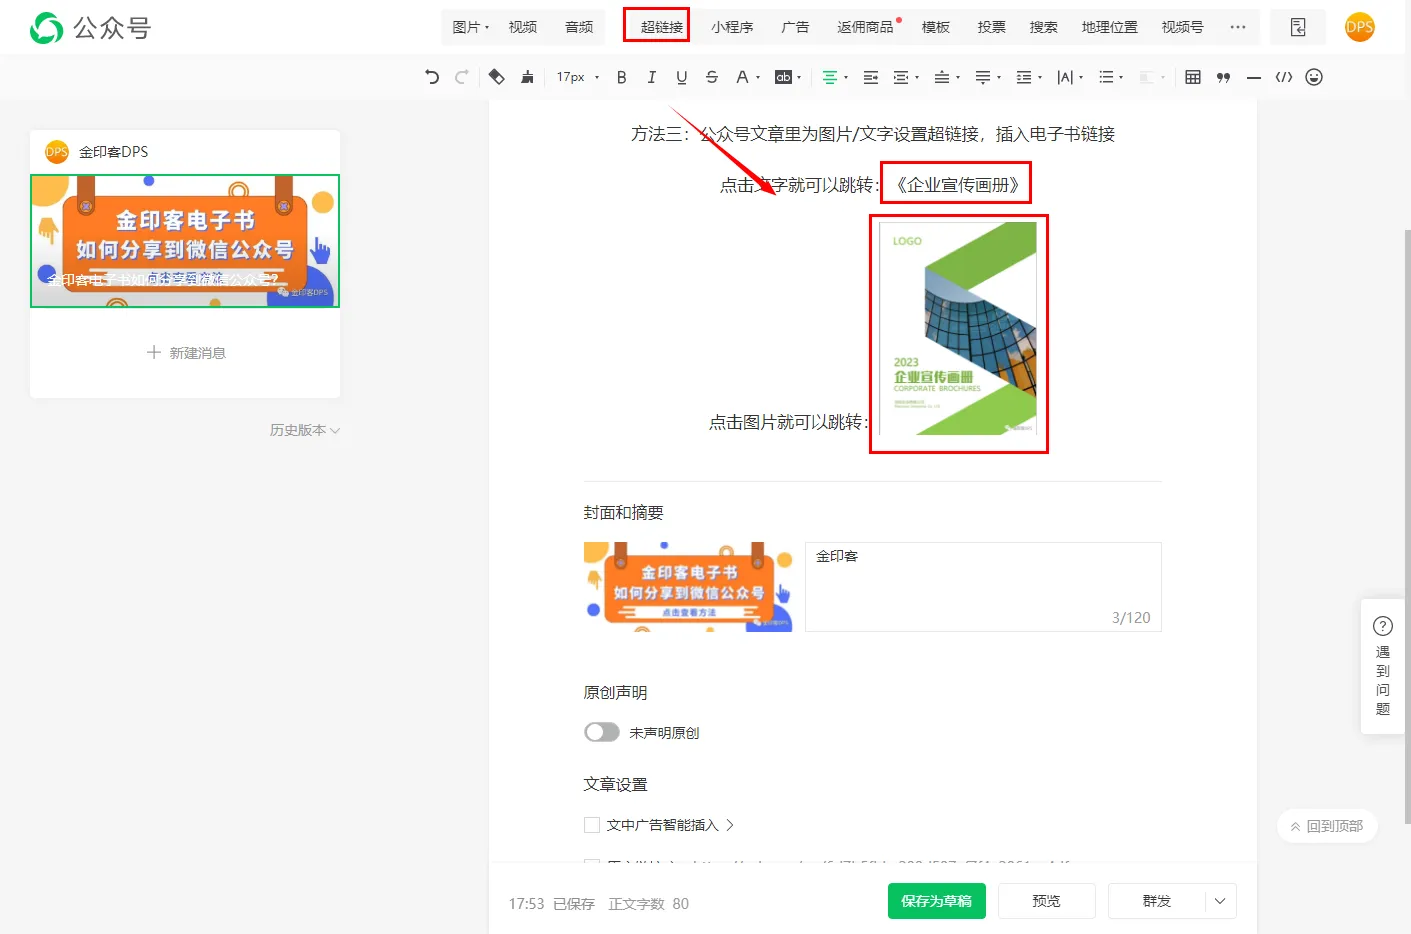1411x934 pixels.
Task: Open the emoji picker
Action: [1314, 77]
